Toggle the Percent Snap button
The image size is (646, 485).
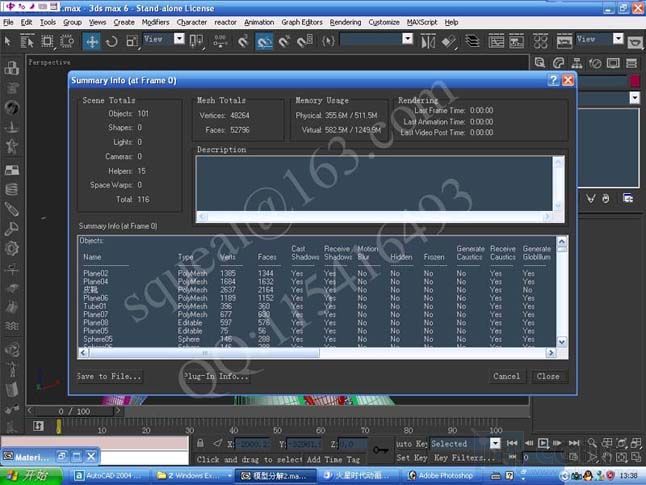[x=284, y=41]
